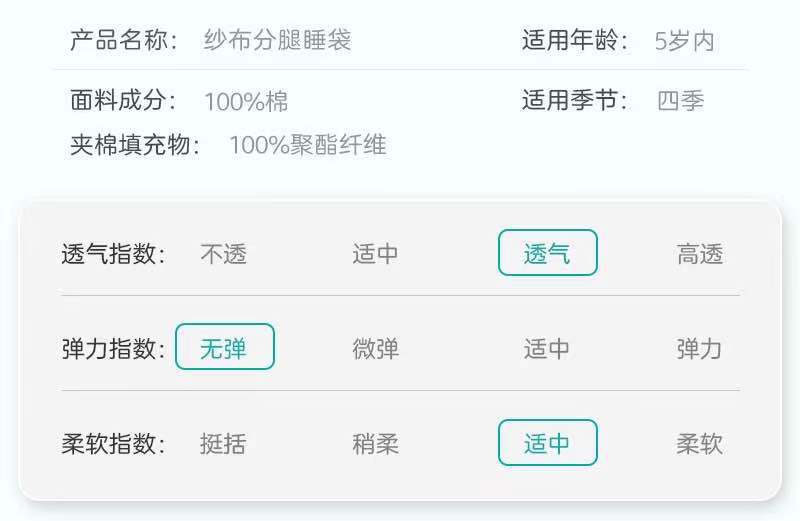Image resolution: width=800 pixels, height=521 pixels.
Task: Click the 柔软指数 label
Action: point(113,444)
